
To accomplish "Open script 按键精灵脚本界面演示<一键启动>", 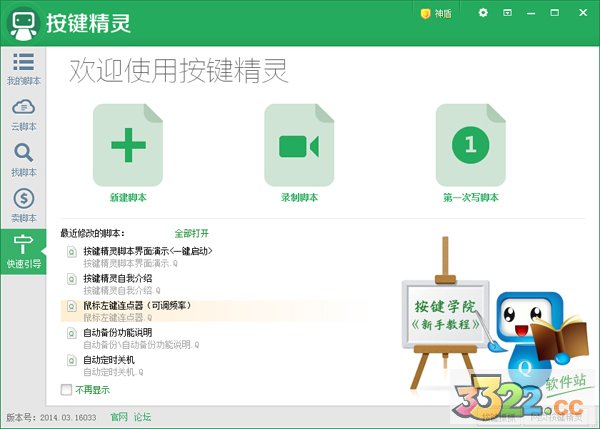I will tap(148, 251).
